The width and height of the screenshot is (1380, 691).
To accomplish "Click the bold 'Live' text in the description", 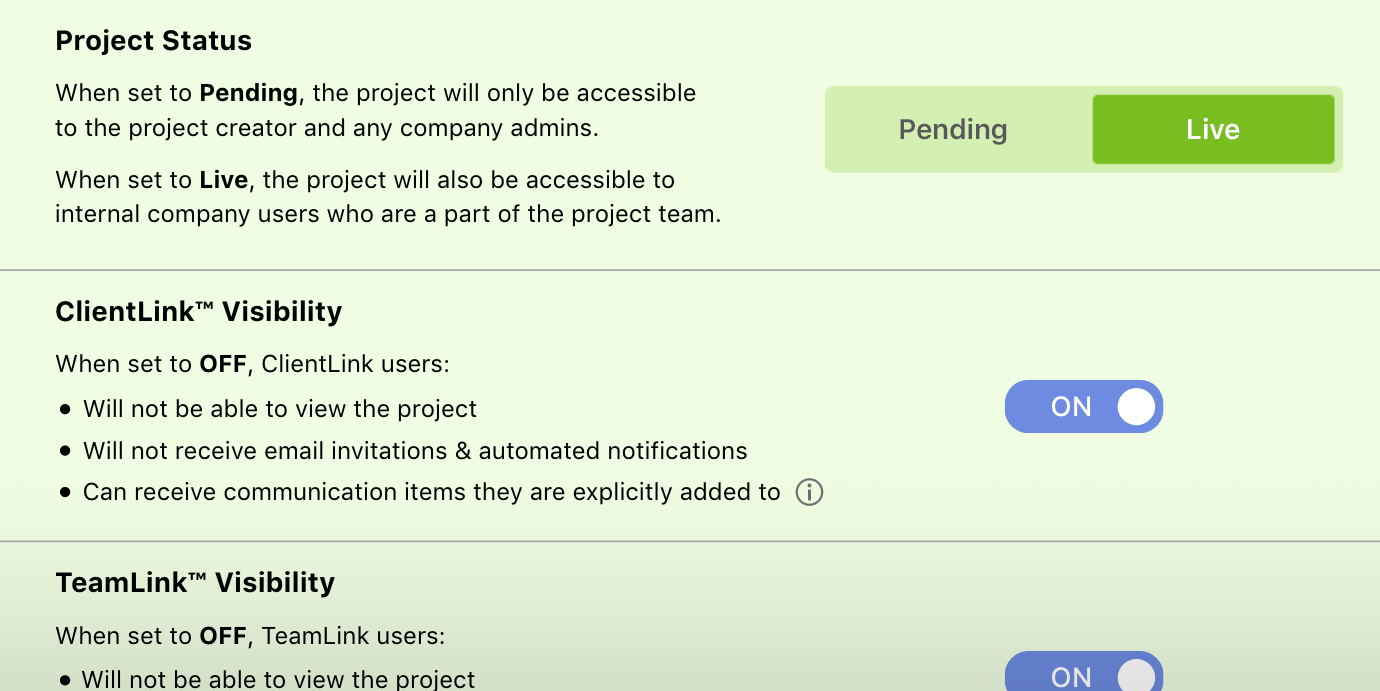I will click(x=223, y=180).
